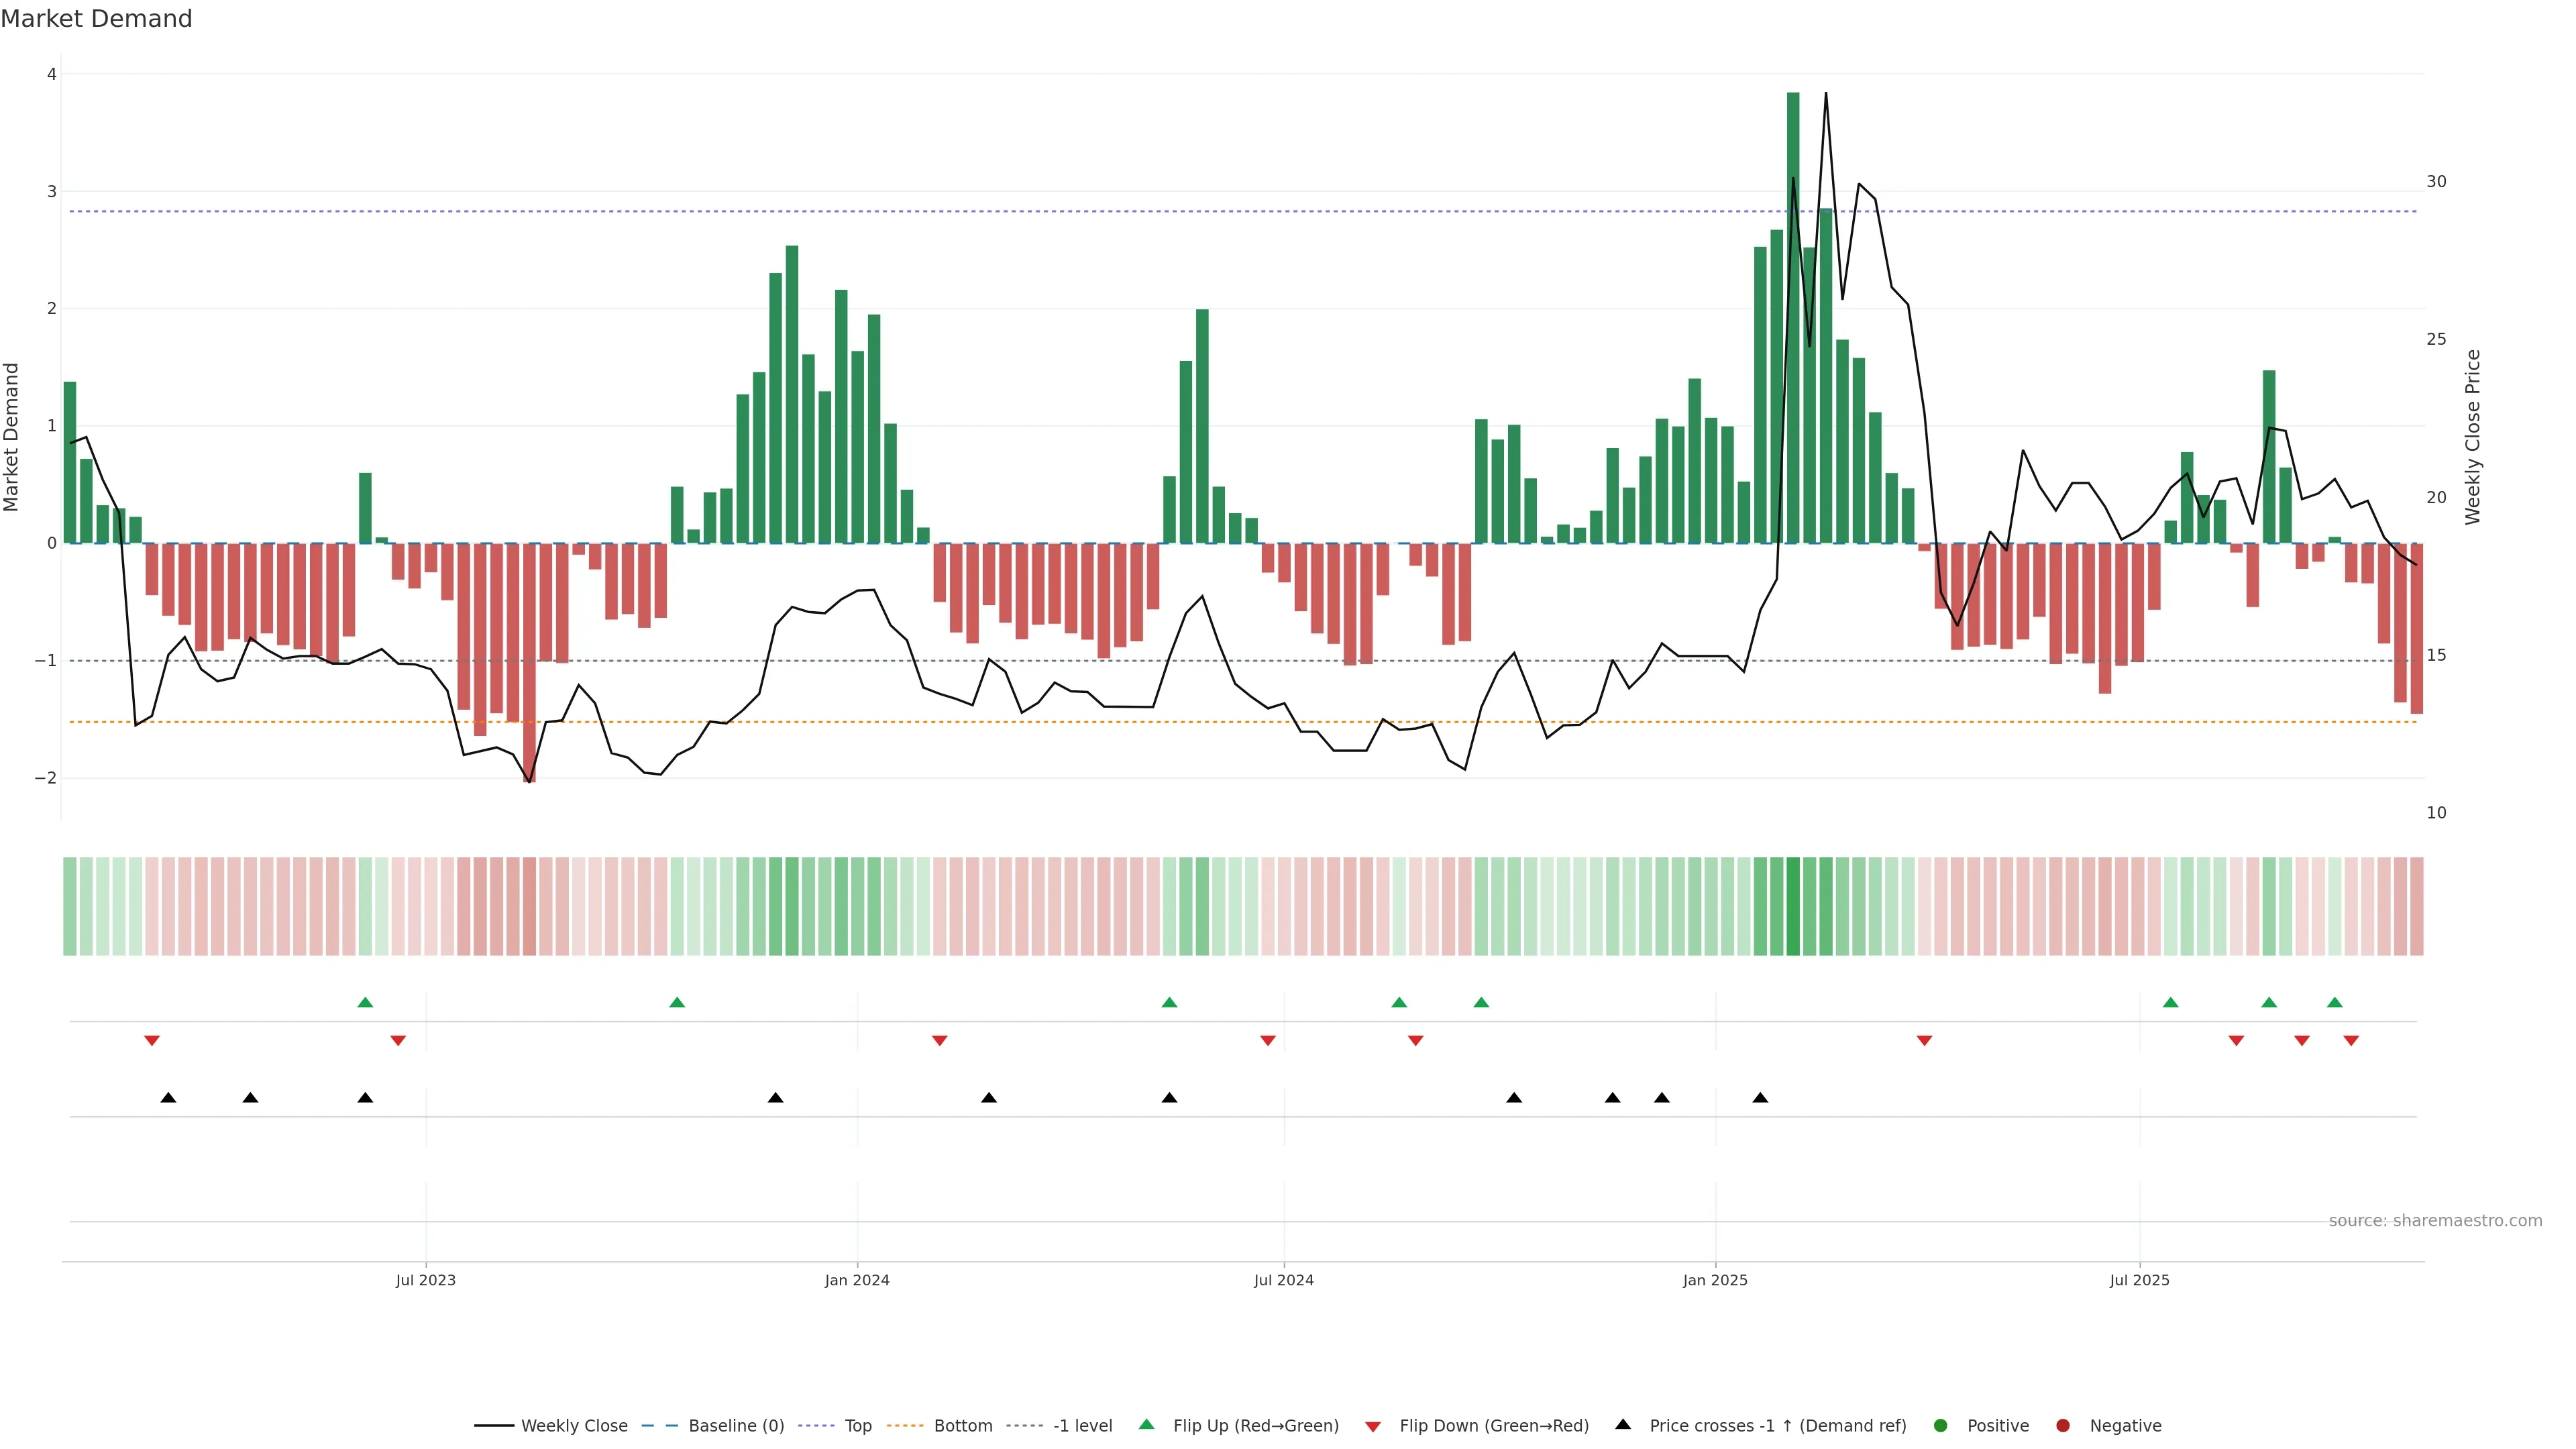
Task: Click the dark red Negative legend dot
Action: pos(2063,1426)
